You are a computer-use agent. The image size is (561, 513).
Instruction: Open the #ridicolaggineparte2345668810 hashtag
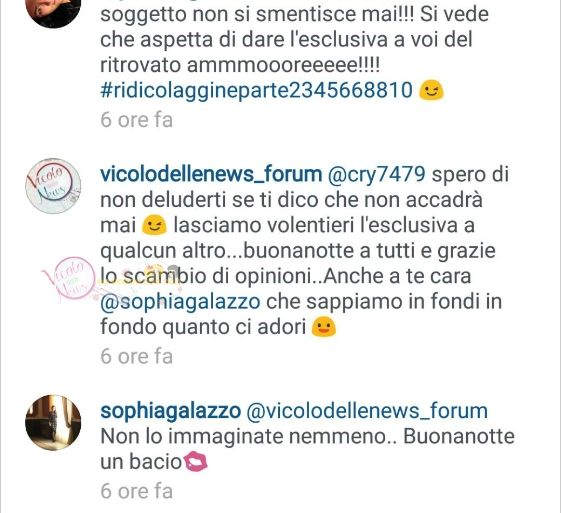coord(256,90)
